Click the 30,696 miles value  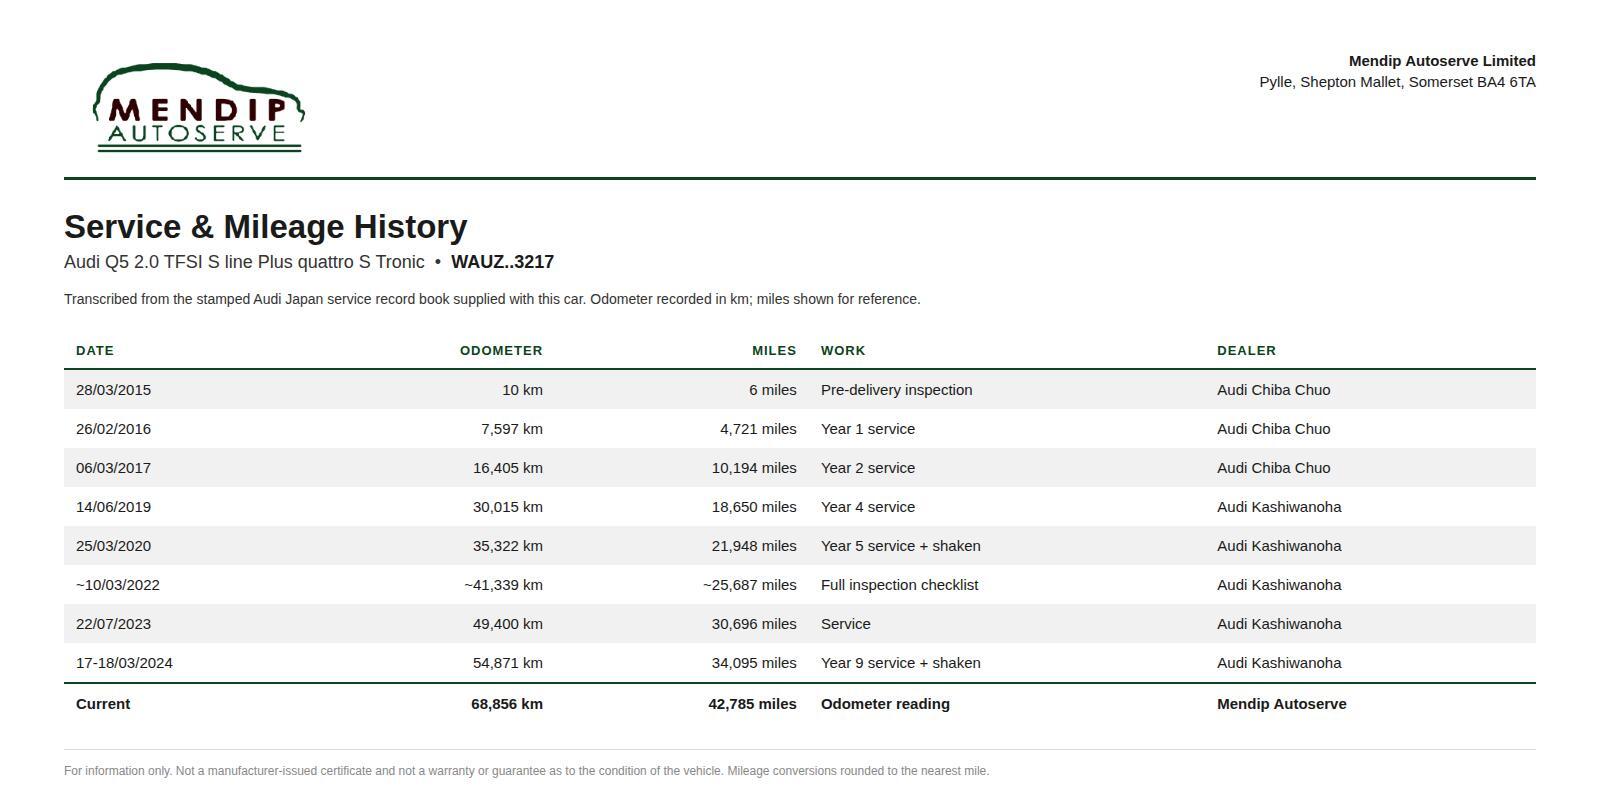[x=754, y=624]
